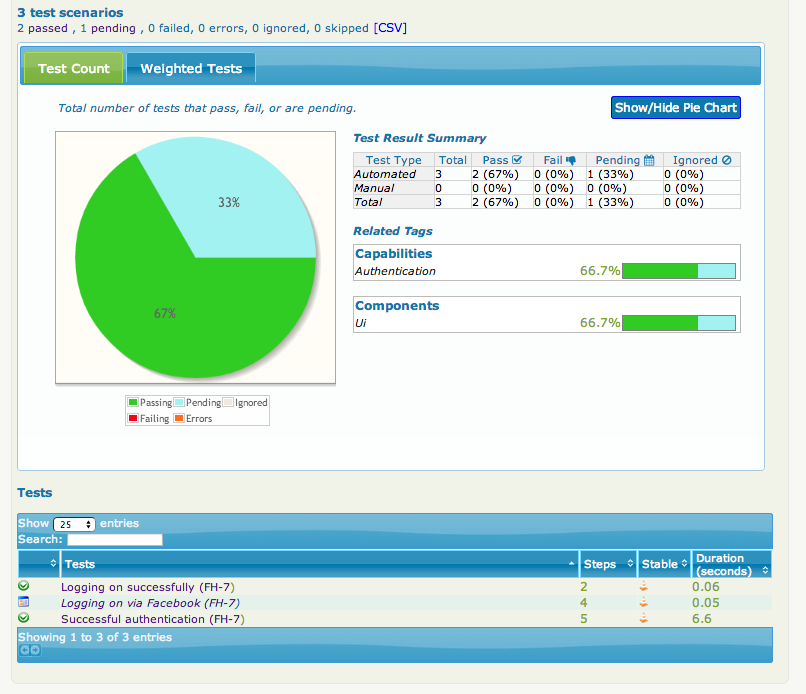The image size is (806, 694).
Task: Select the Test Count tab
Action: [74, 69]
